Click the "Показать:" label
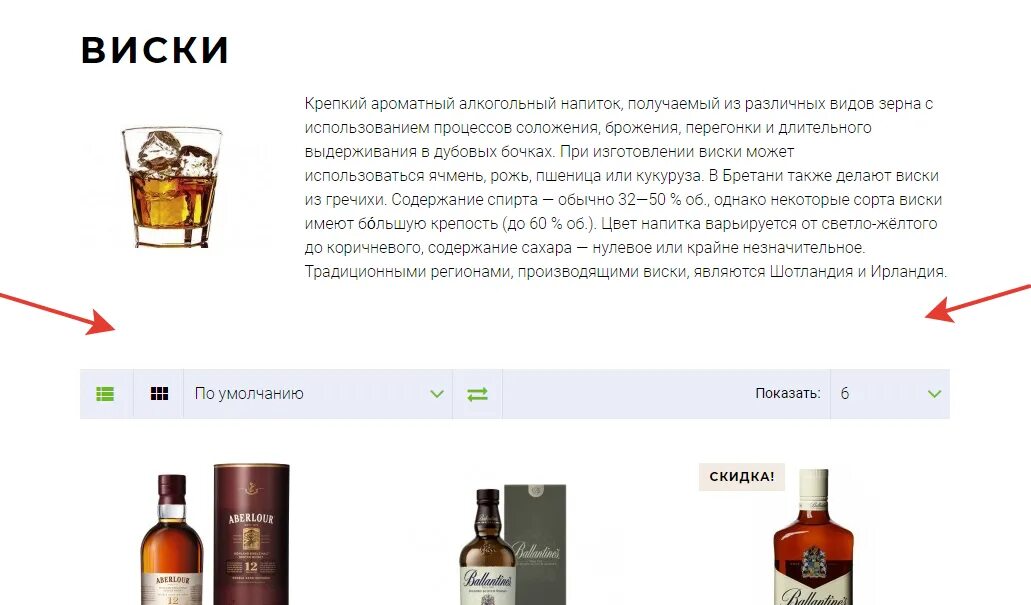 pyautogui.click(x=788, y=393)
